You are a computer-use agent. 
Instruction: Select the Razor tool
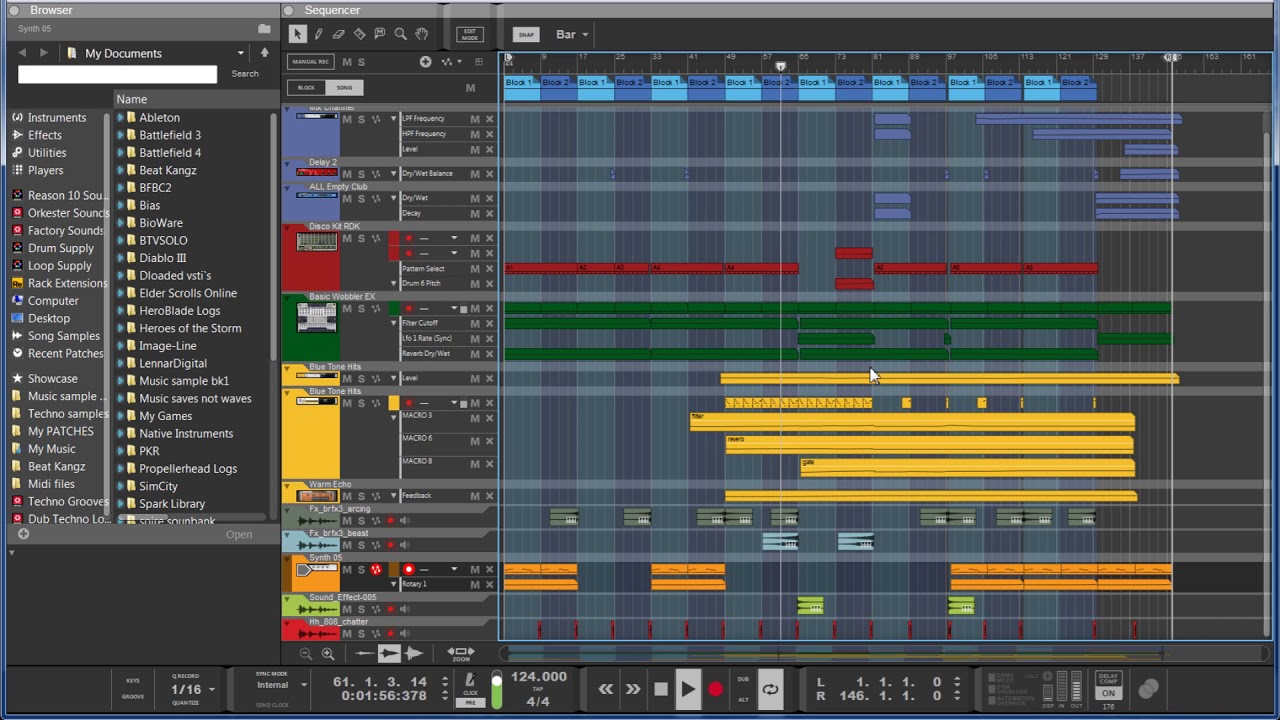359,34
